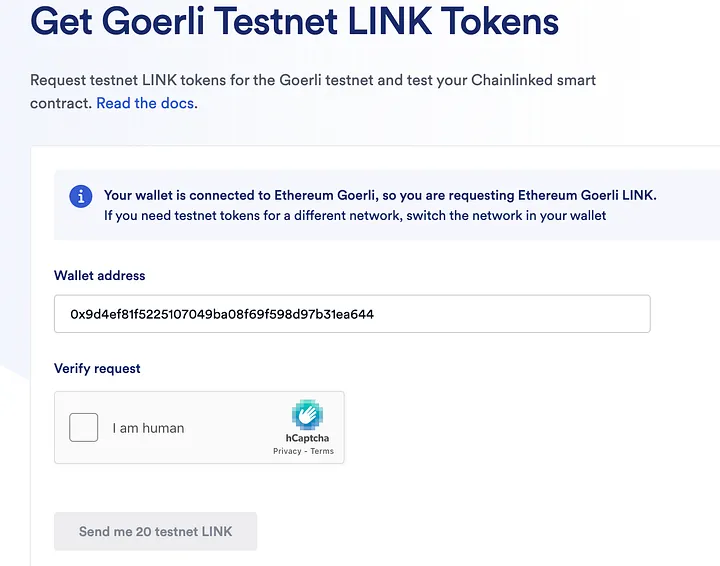Focus the Wallet address input field
720x566 pixels.
(352, 314)
